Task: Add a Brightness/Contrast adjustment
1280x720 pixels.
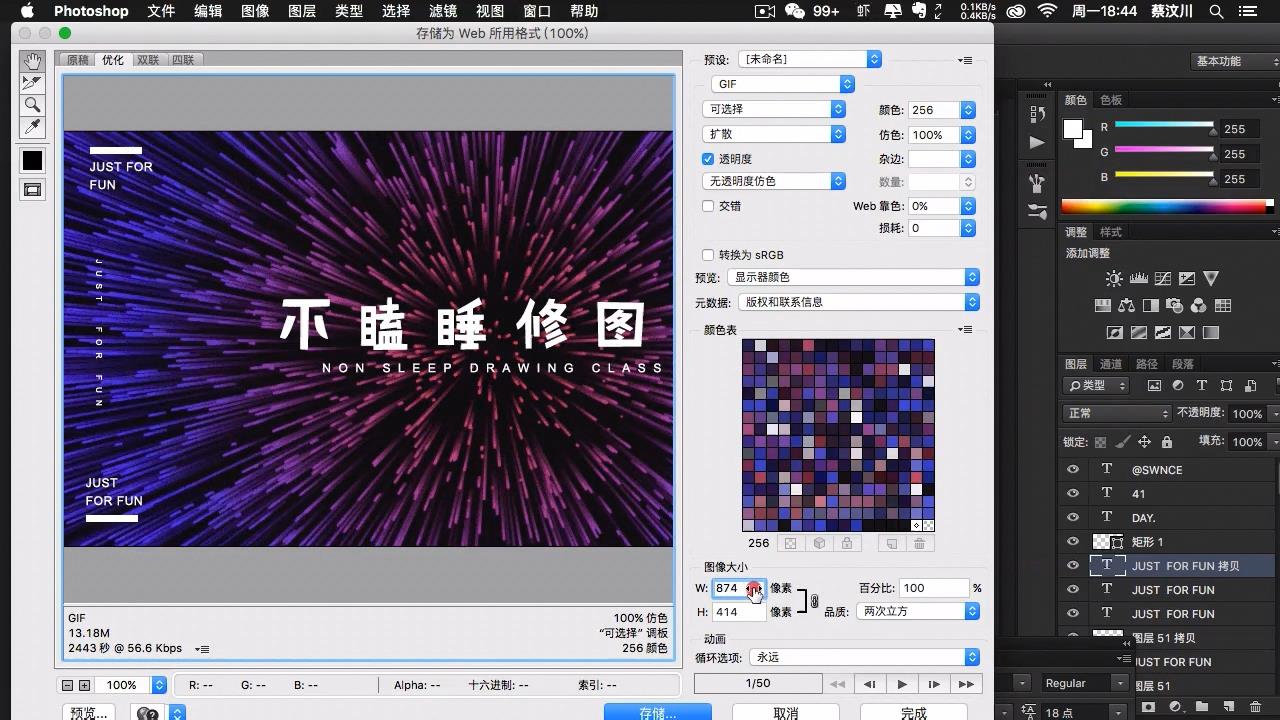Action: 1114,279
